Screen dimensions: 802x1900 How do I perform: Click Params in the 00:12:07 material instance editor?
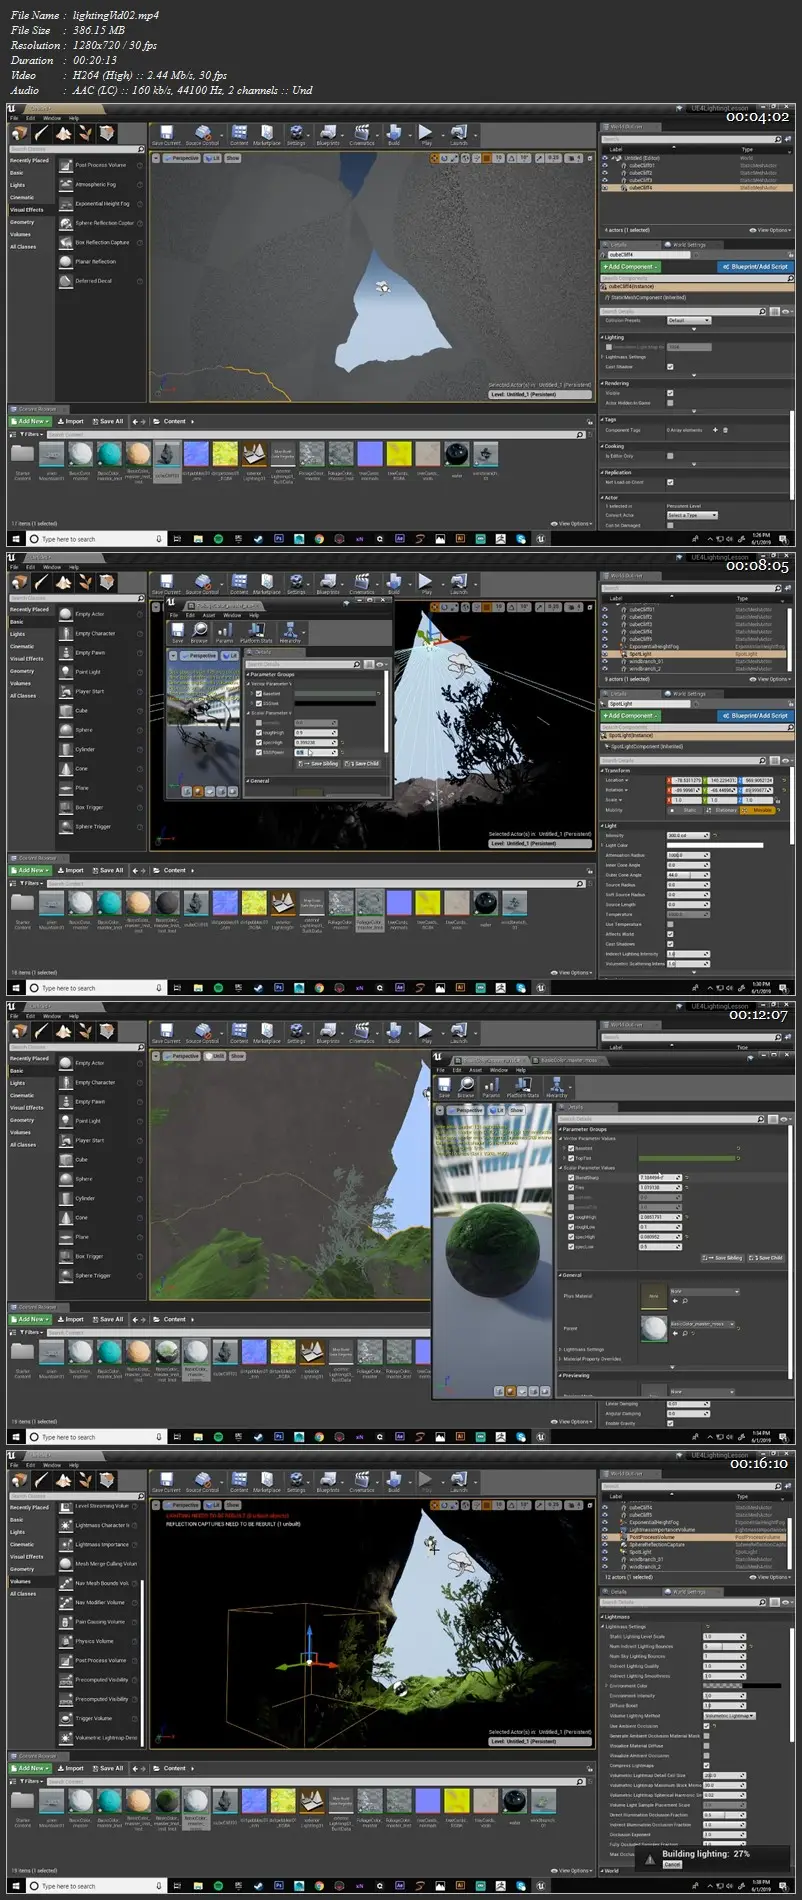click(x=491, y=1087)
